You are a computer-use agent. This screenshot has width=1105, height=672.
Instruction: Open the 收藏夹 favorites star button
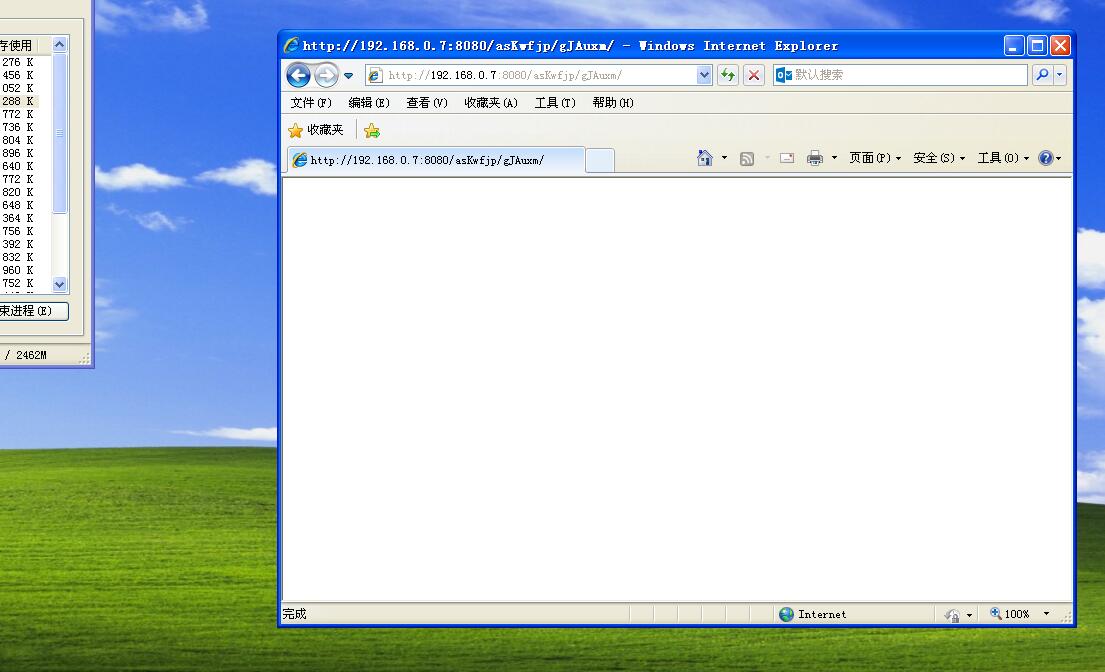pos(316,130)
